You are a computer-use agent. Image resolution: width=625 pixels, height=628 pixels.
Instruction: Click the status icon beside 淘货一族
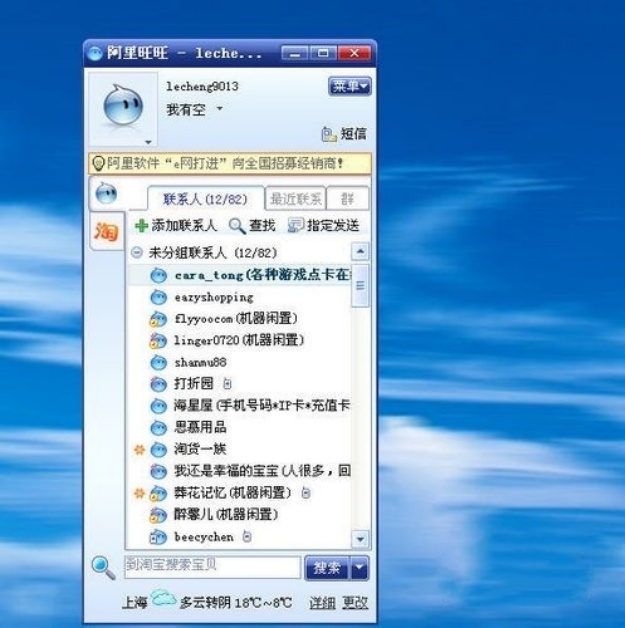[158, 449]
